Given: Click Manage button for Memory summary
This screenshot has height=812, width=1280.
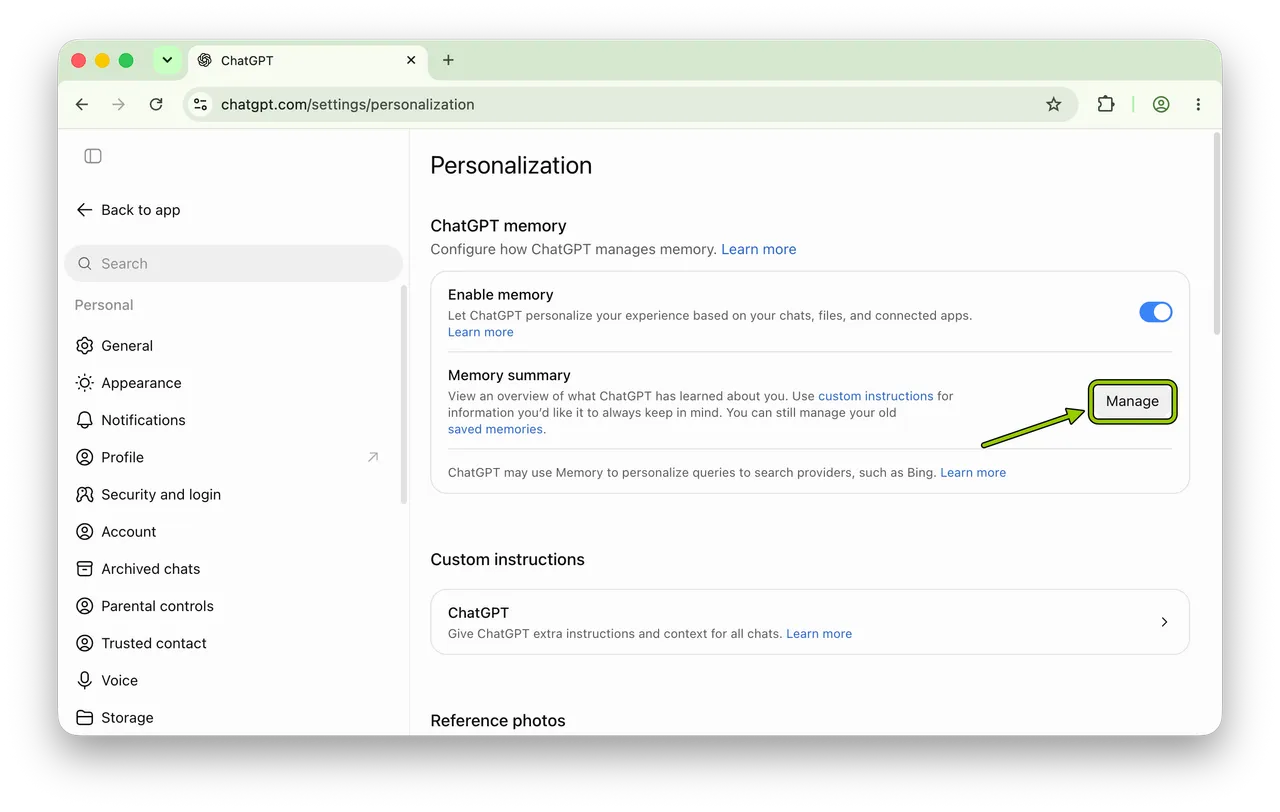Looking at the screenshot, I should click(x=1132, y=401).
